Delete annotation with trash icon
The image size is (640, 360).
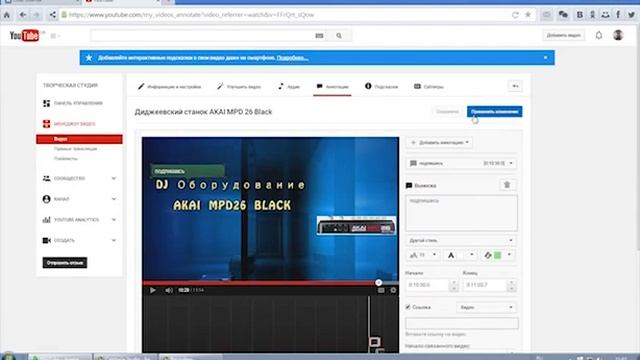click(507, 185)
